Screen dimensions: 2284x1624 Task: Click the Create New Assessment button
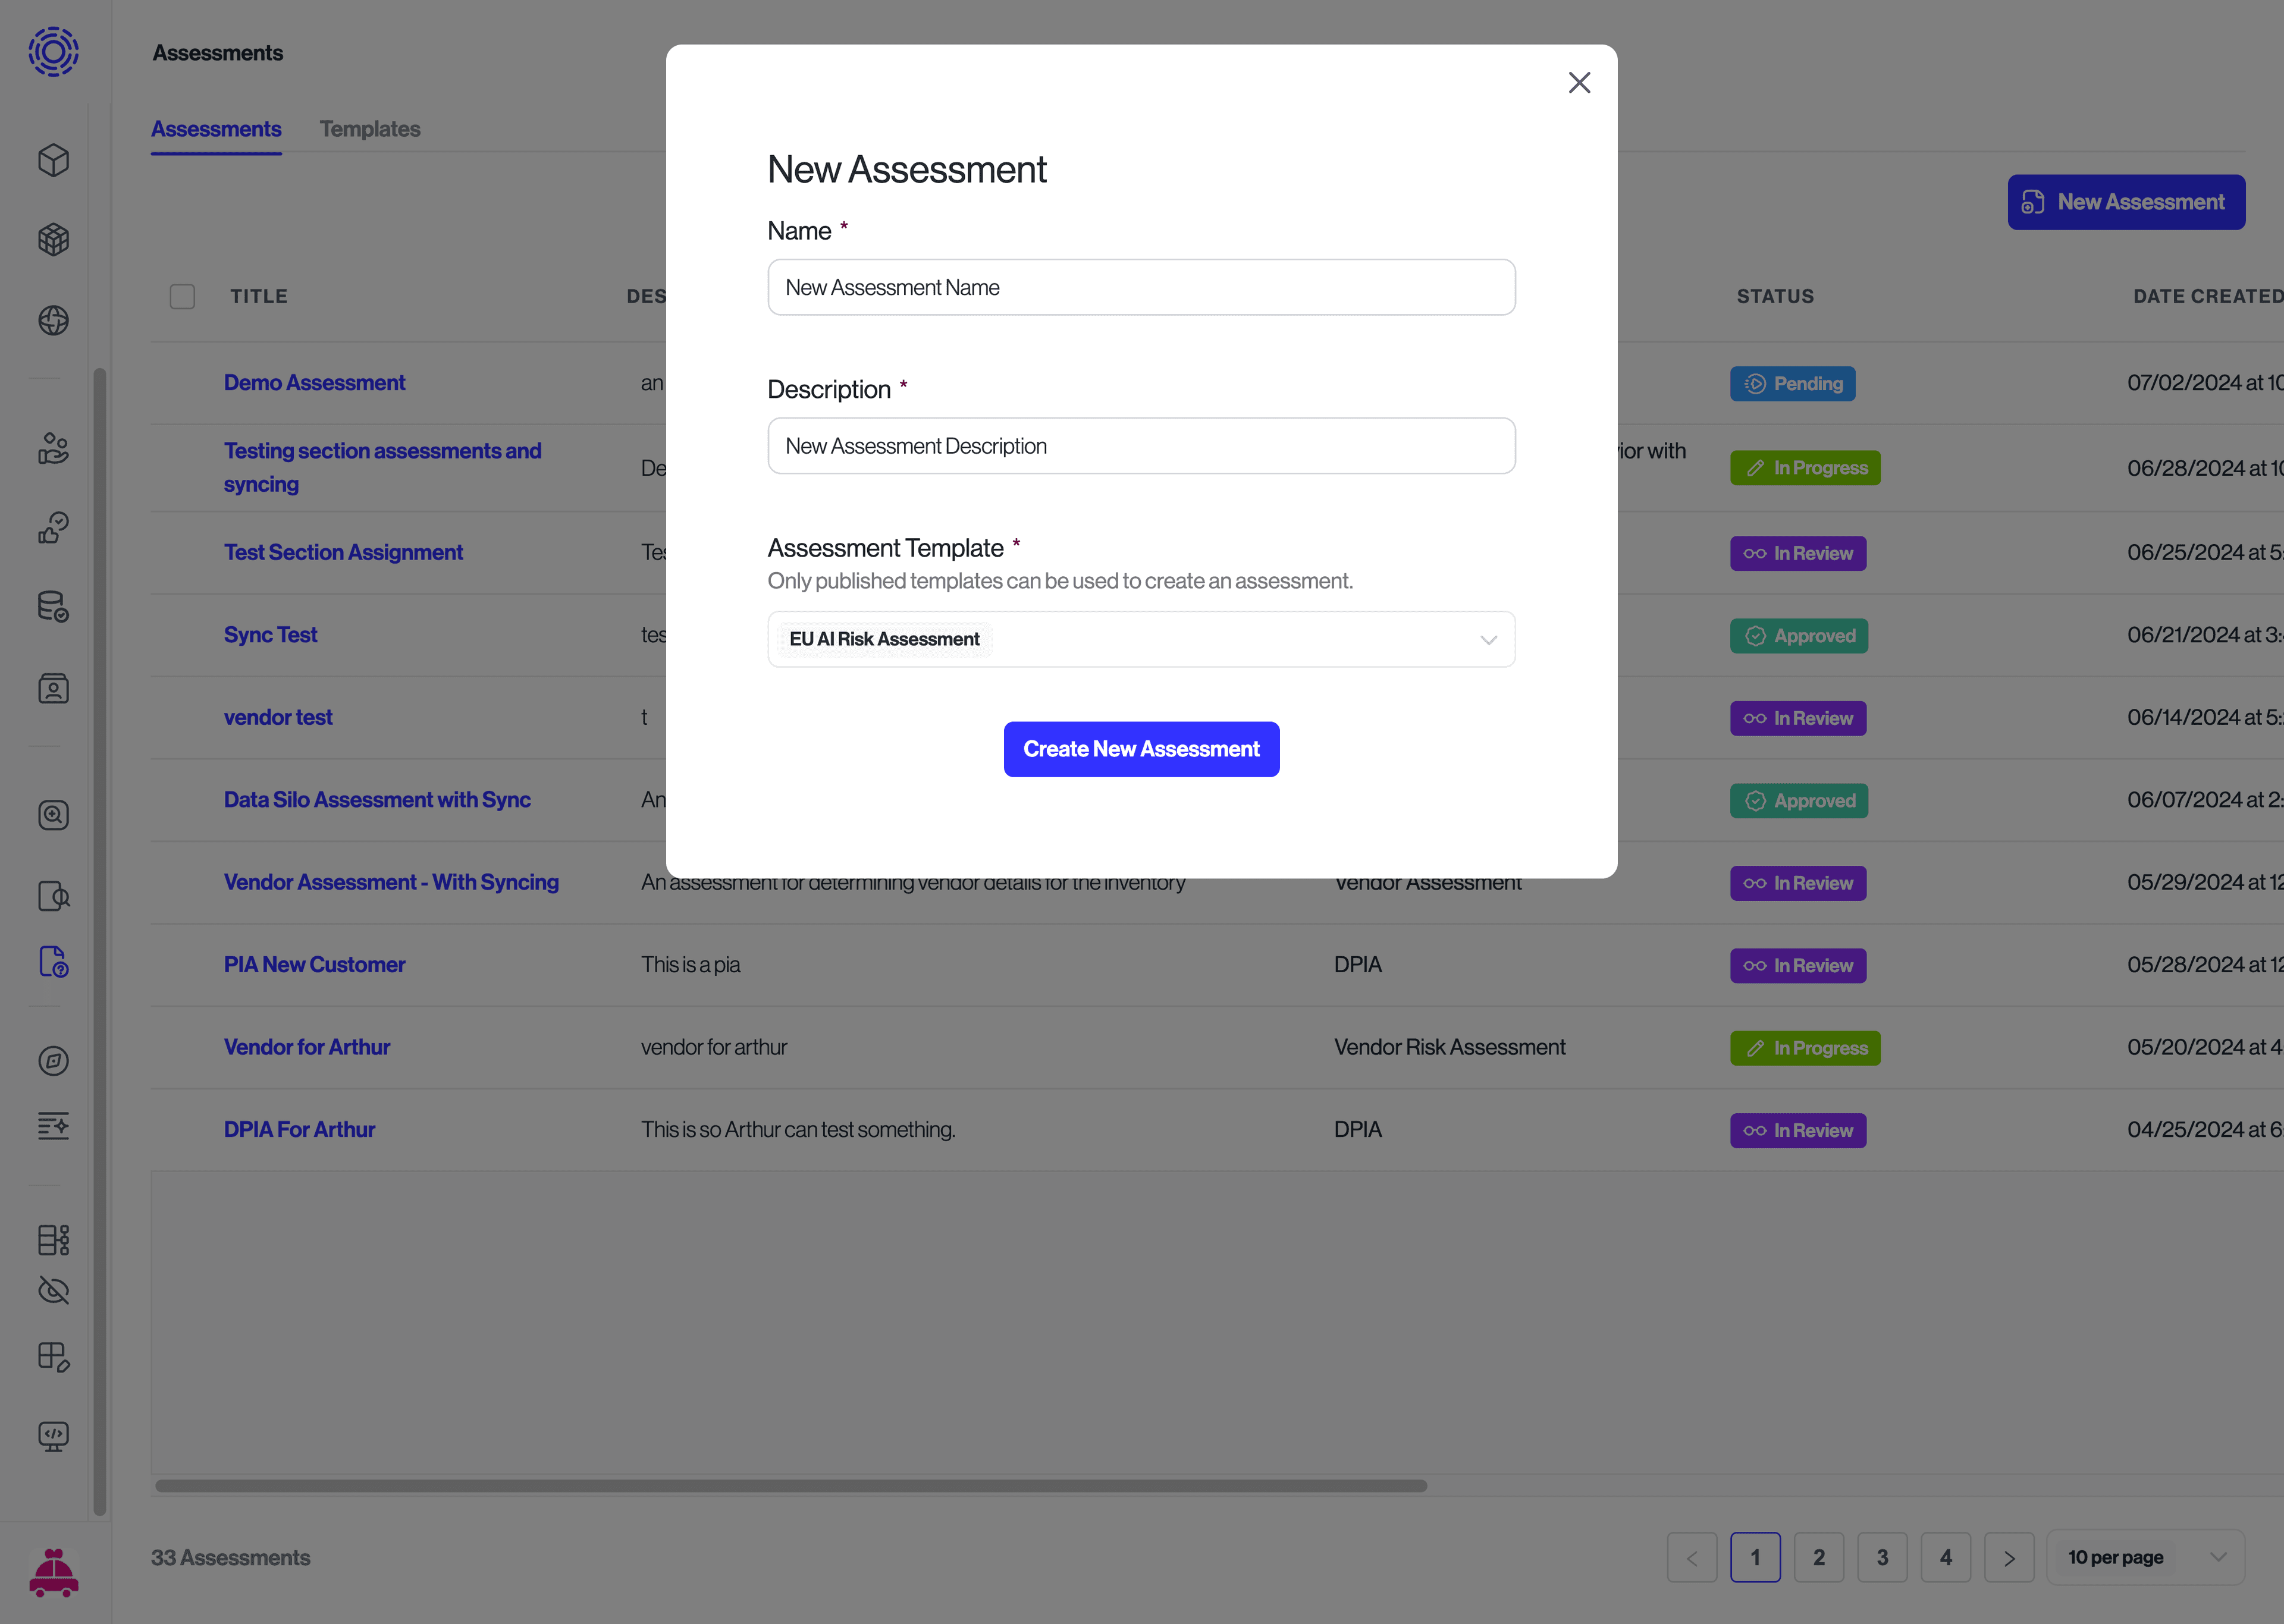click(1141, 749)
